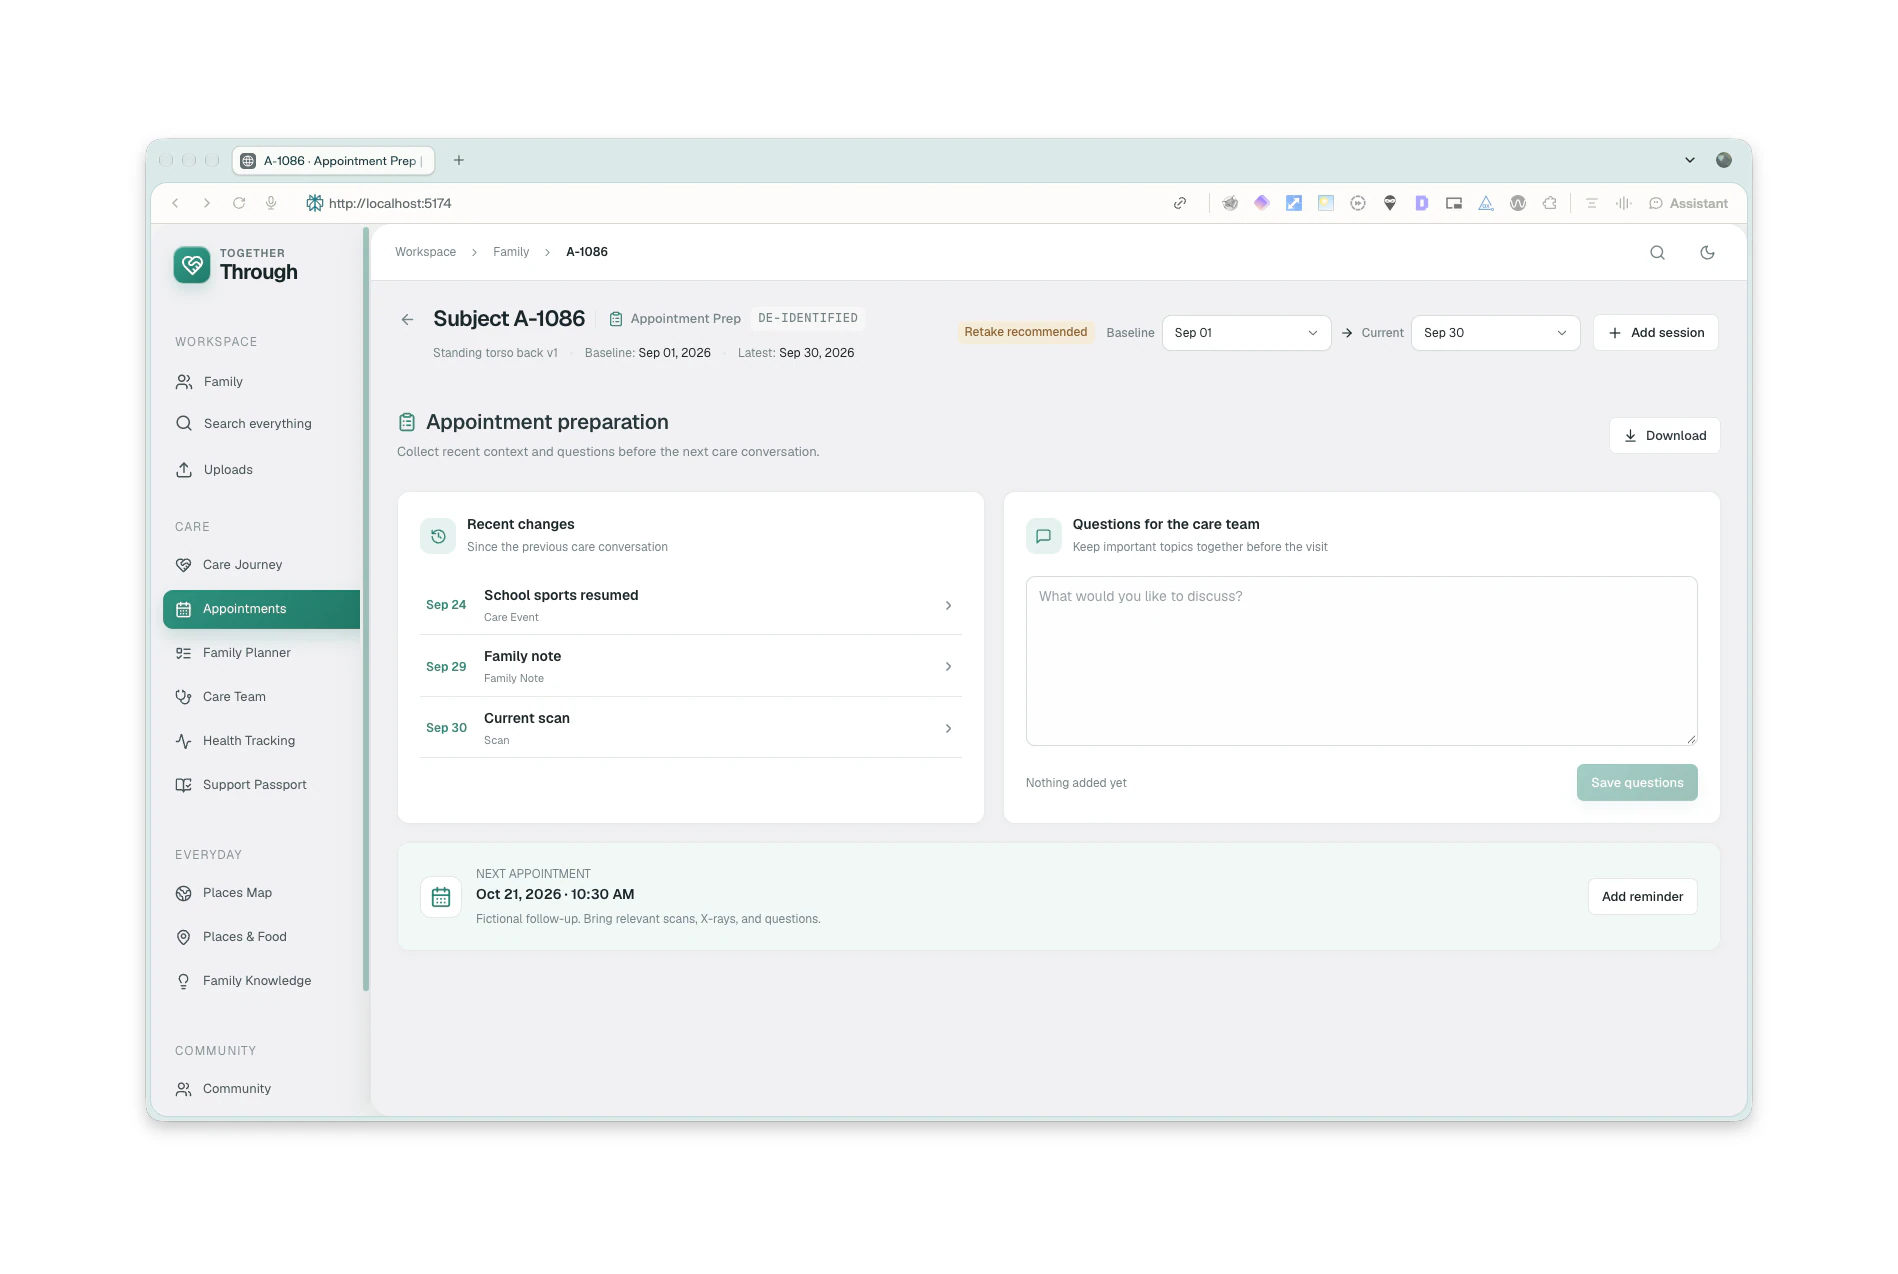Focus the care team questions text area

[1361, 661]
